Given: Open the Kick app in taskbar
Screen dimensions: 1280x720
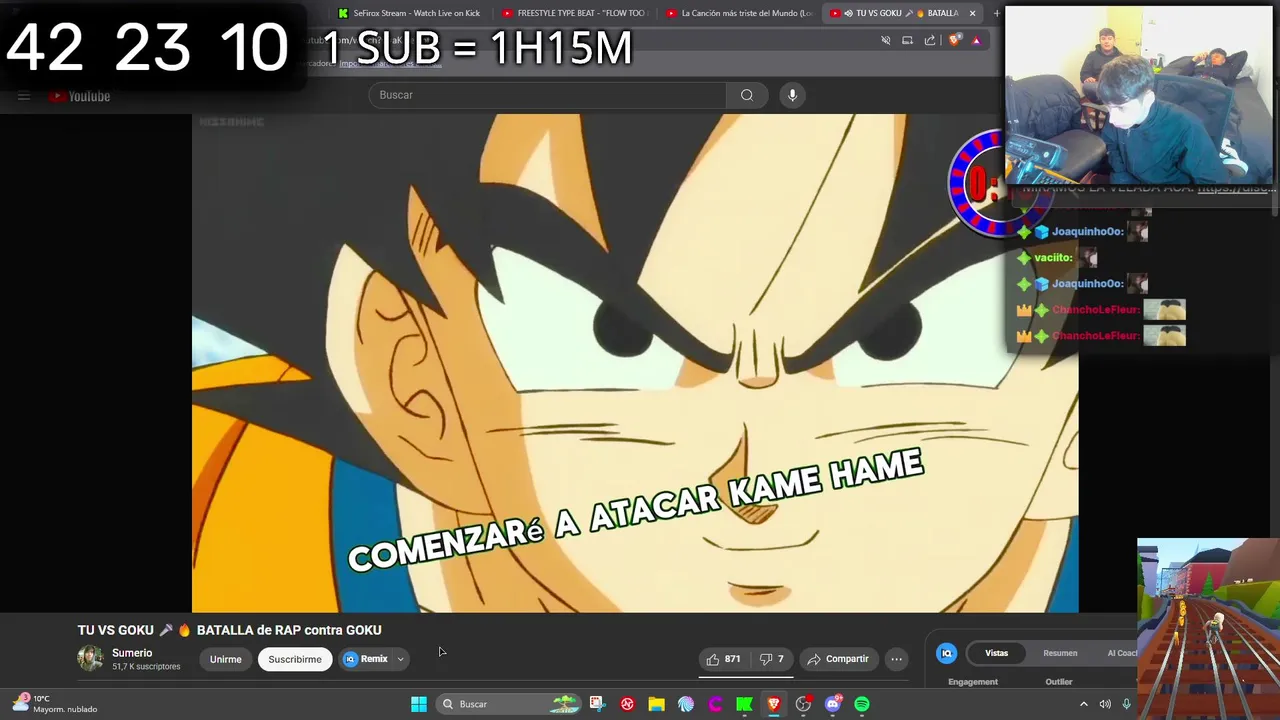Looking at the screenshot, I should 744,704.
